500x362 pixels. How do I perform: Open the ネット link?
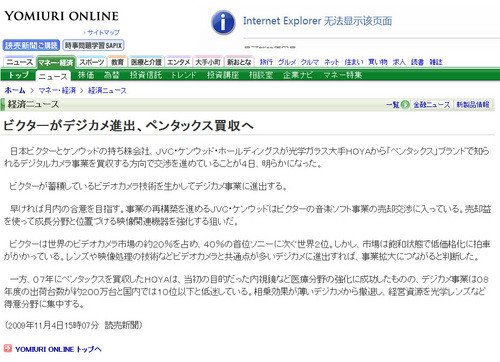332,62
